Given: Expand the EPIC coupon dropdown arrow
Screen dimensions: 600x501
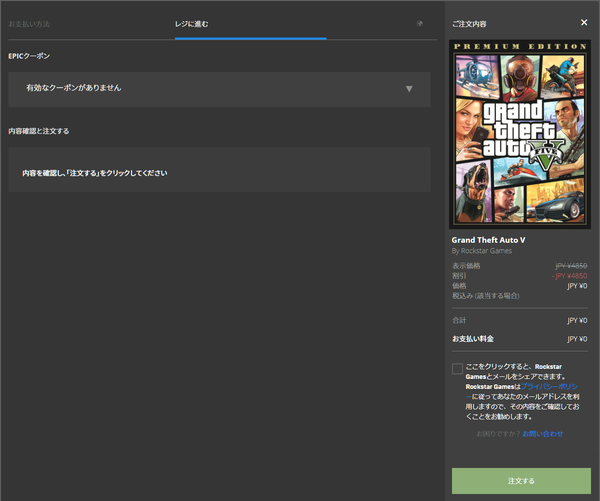Looking at the screenshot, I should click(x=409, y=89).
